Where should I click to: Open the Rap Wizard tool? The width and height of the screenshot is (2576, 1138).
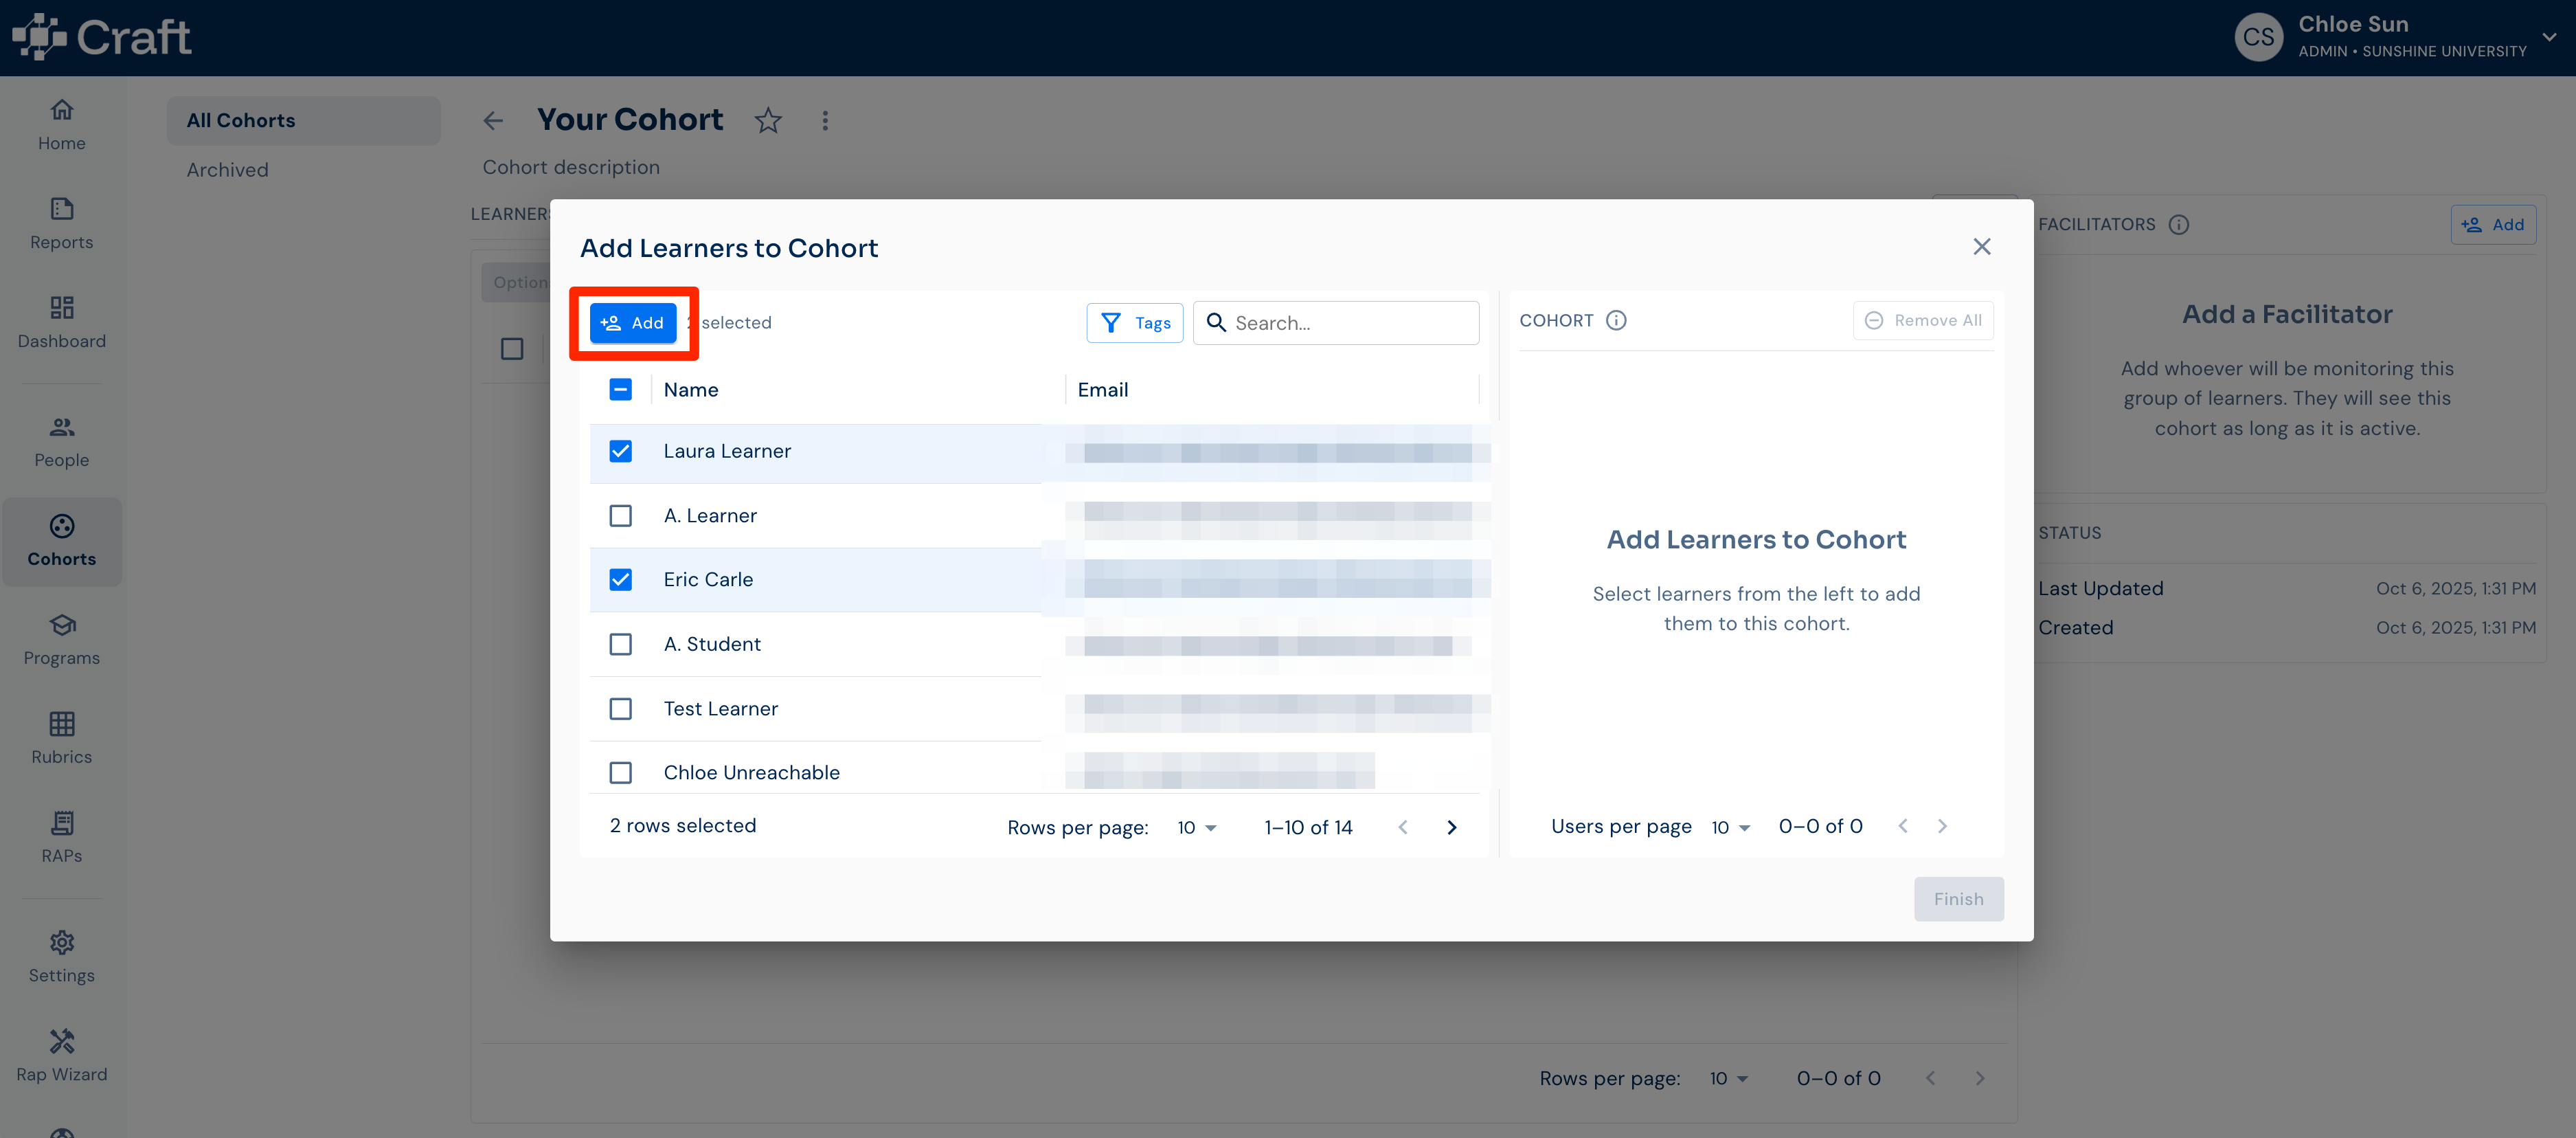(x=61, y=1056)
